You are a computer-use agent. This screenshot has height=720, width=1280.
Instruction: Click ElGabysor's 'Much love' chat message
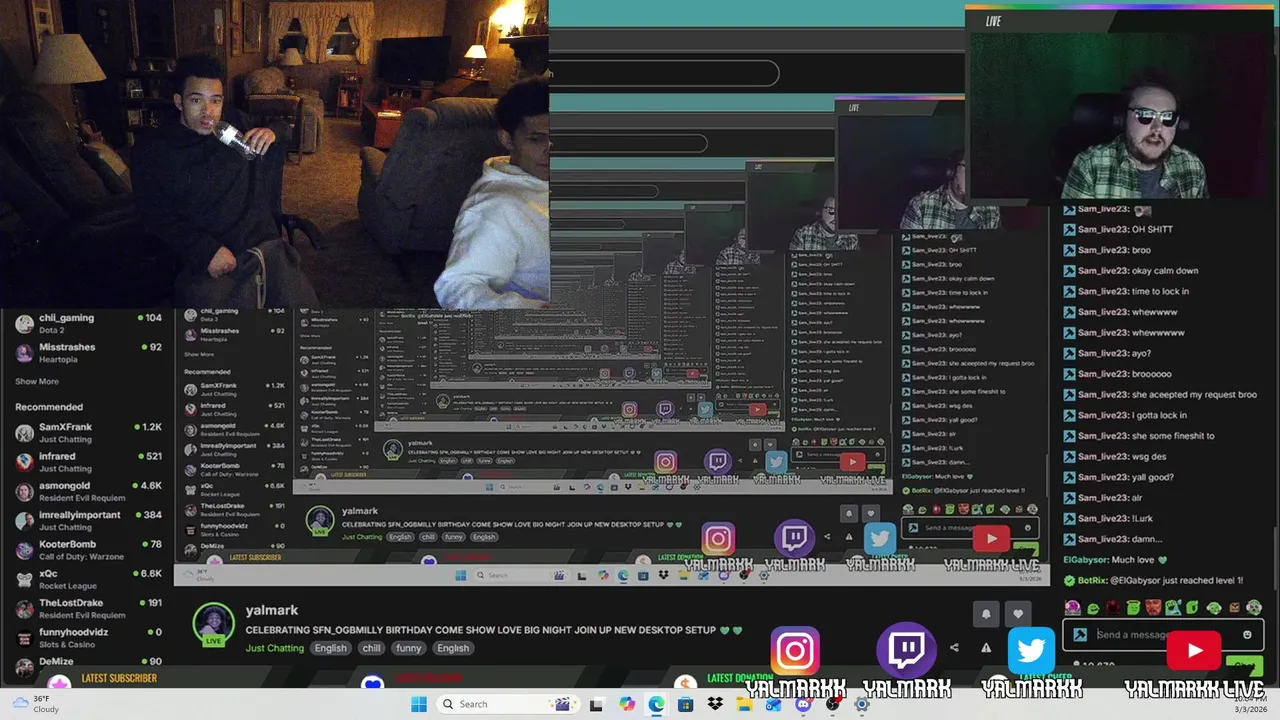1115,560
